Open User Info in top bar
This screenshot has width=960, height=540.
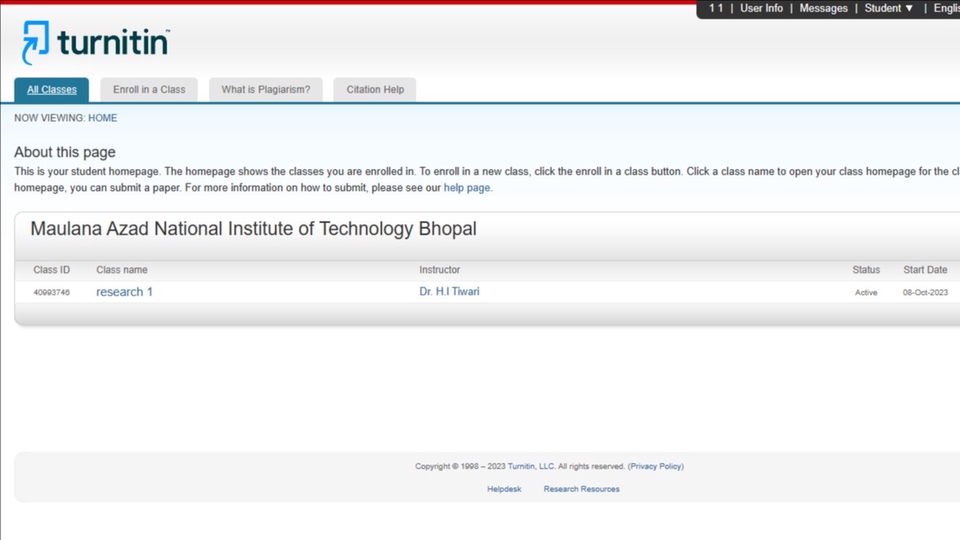point(761,8)
